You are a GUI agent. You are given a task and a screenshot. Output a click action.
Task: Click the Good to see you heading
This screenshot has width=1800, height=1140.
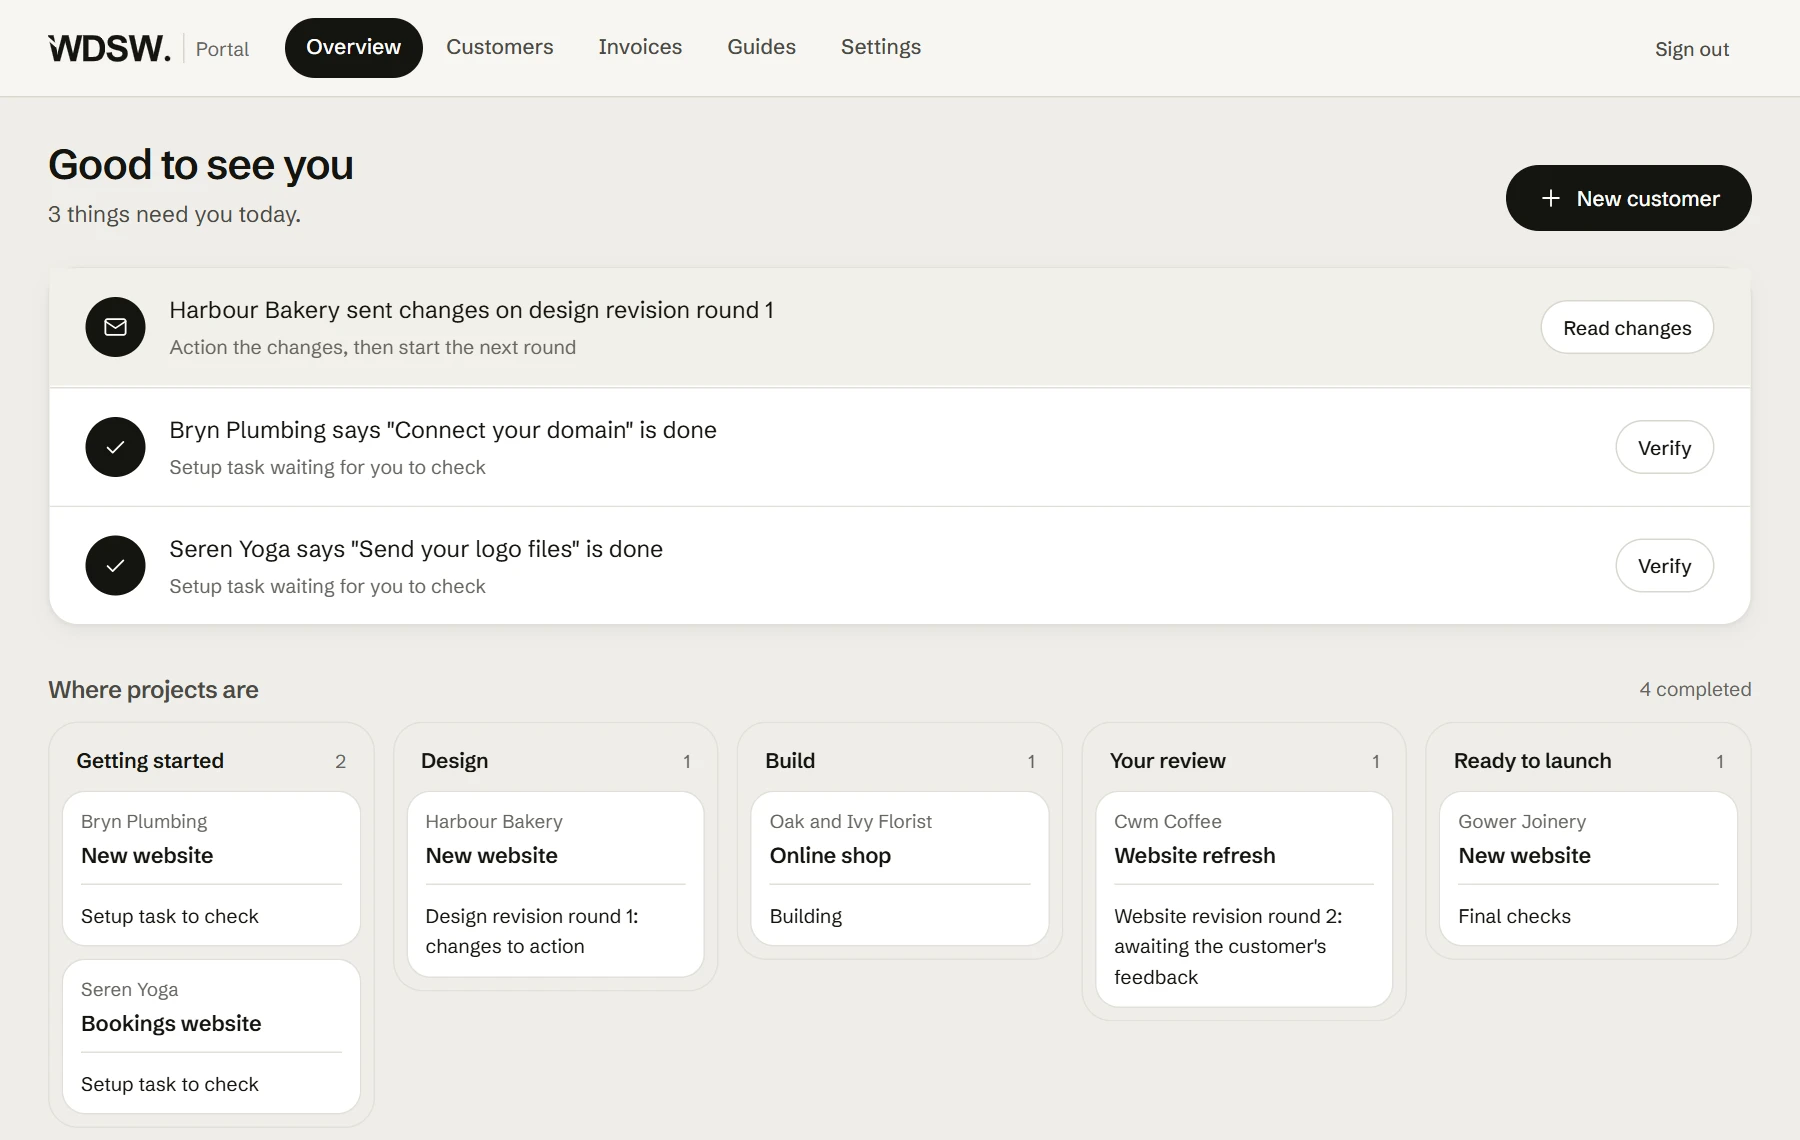coord(201,165)
